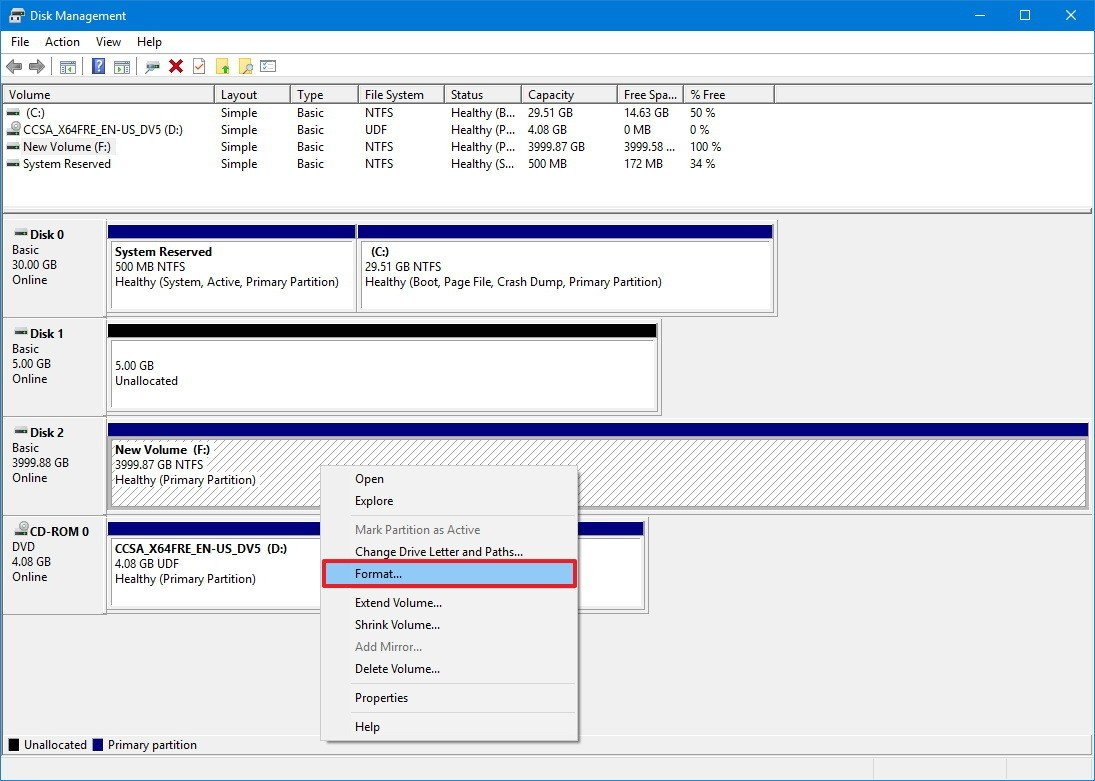The image size is (1095, 781).
Task: Sort by the Type column header
Action: click(x=325, y=94)
